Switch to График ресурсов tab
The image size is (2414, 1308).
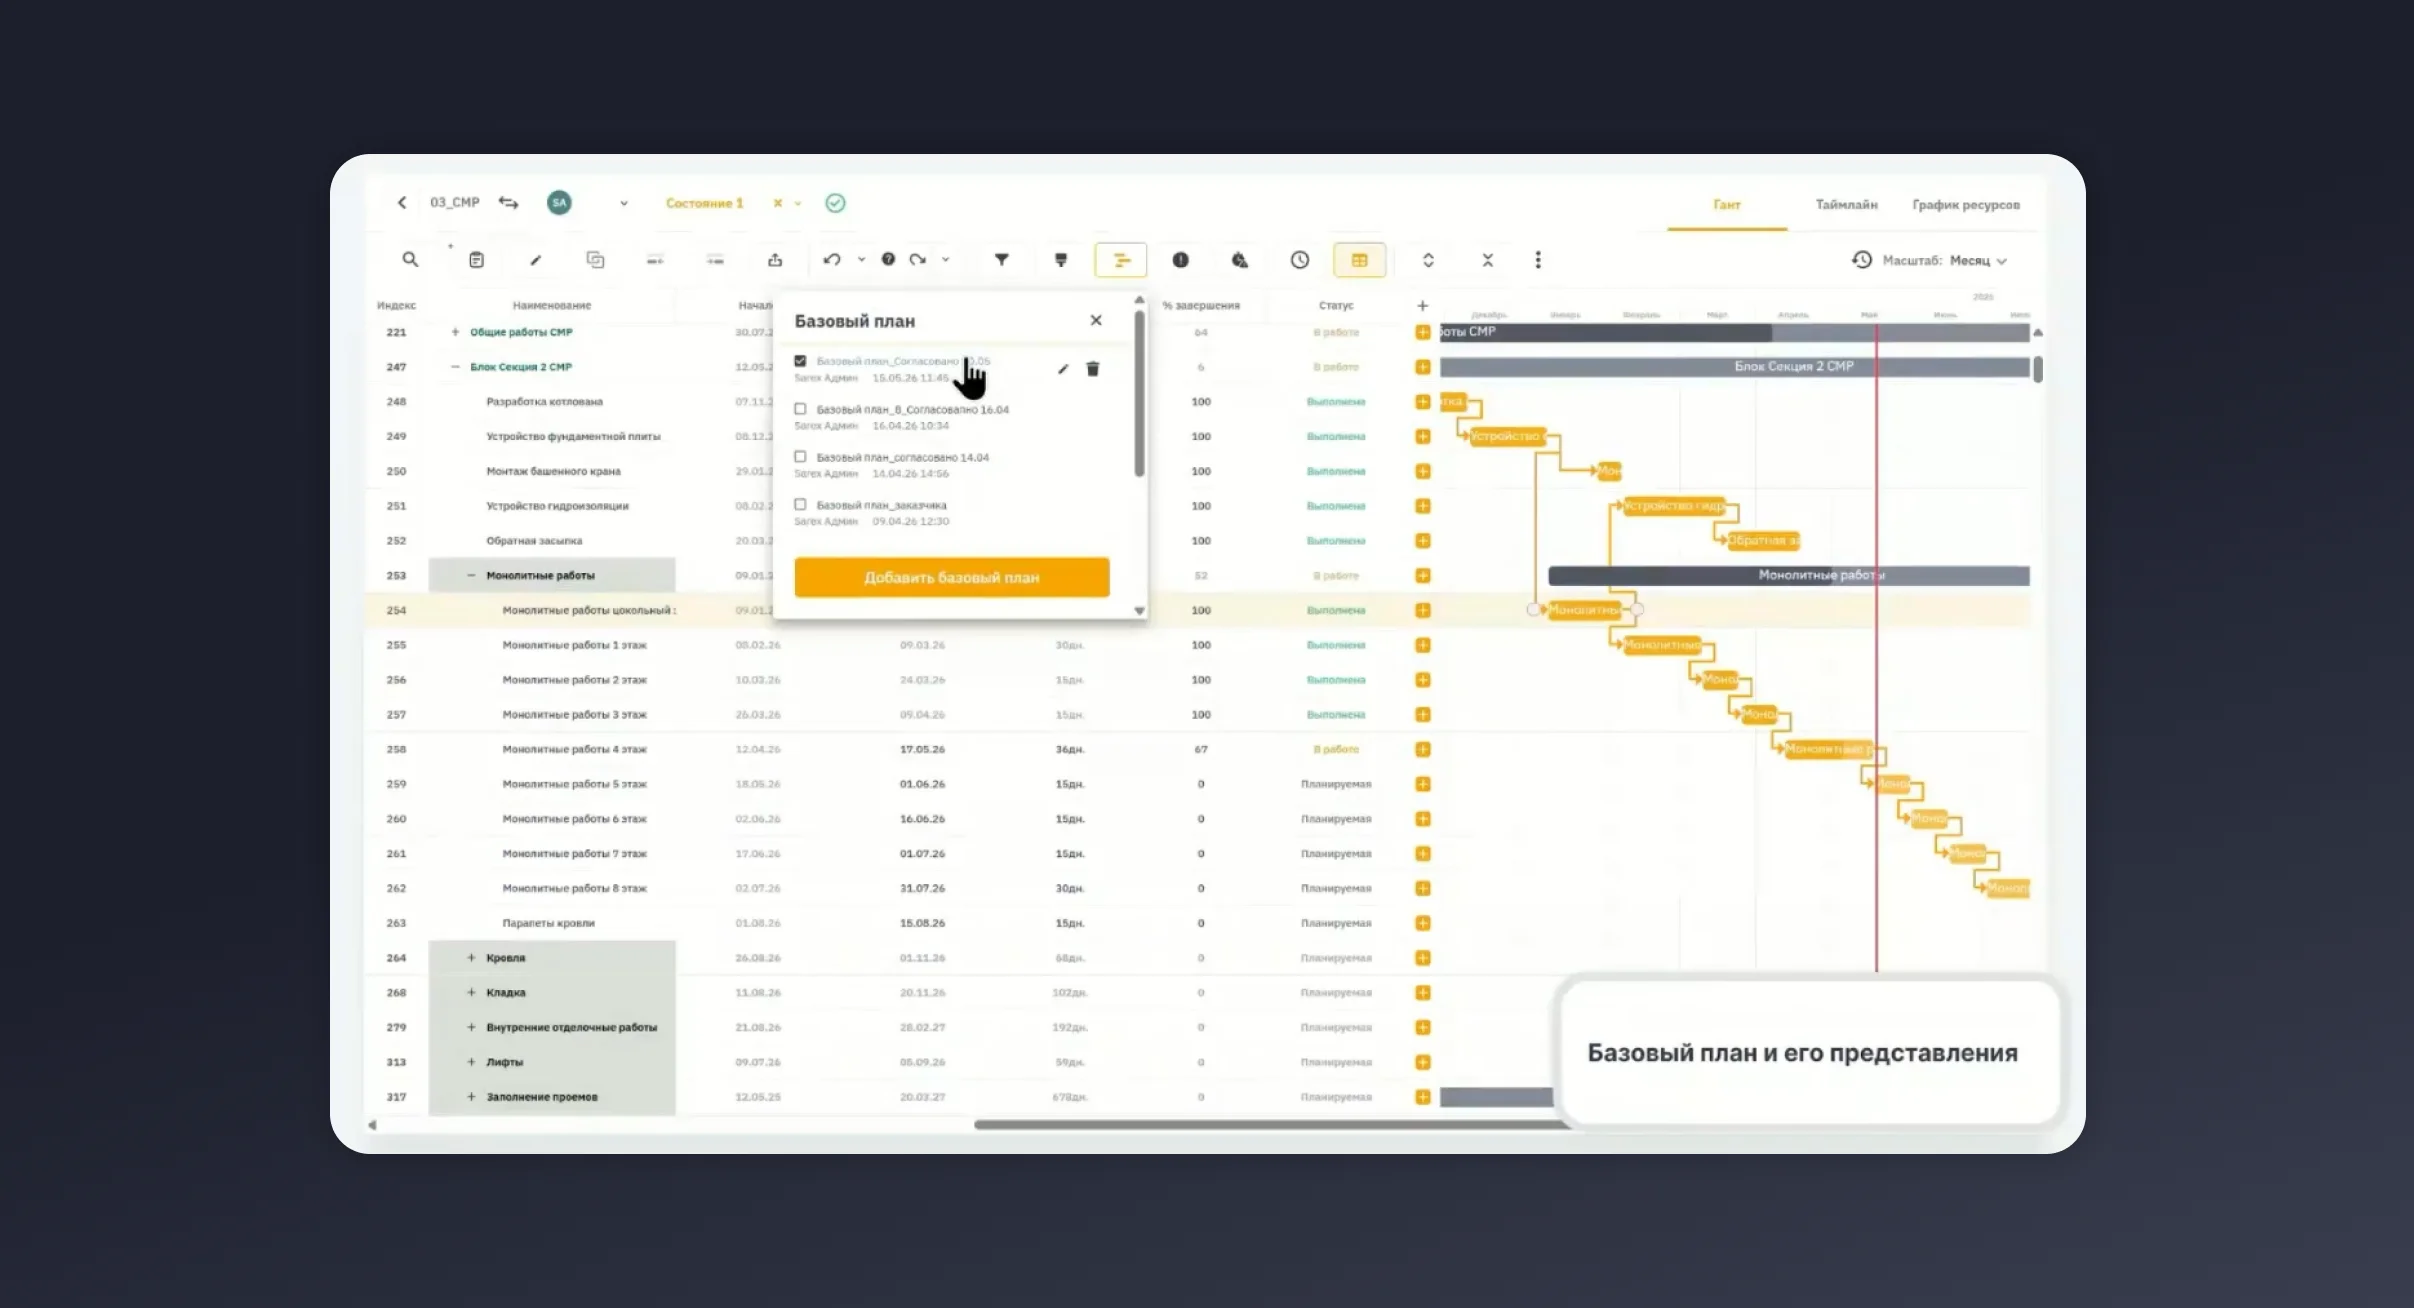coord(1966,205)
